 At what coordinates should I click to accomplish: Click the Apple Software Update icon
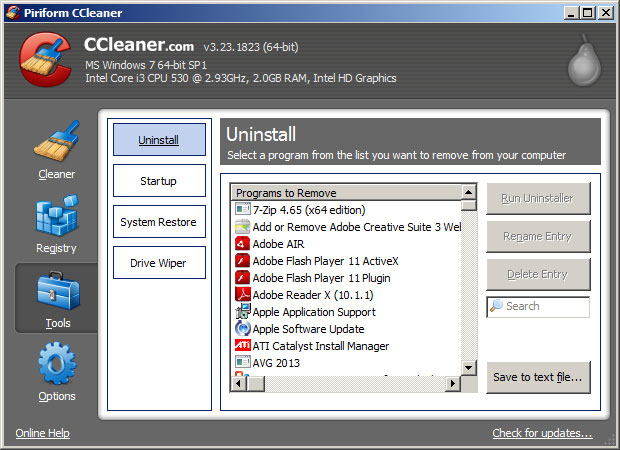pyautogui.click(x=242, y=328)
